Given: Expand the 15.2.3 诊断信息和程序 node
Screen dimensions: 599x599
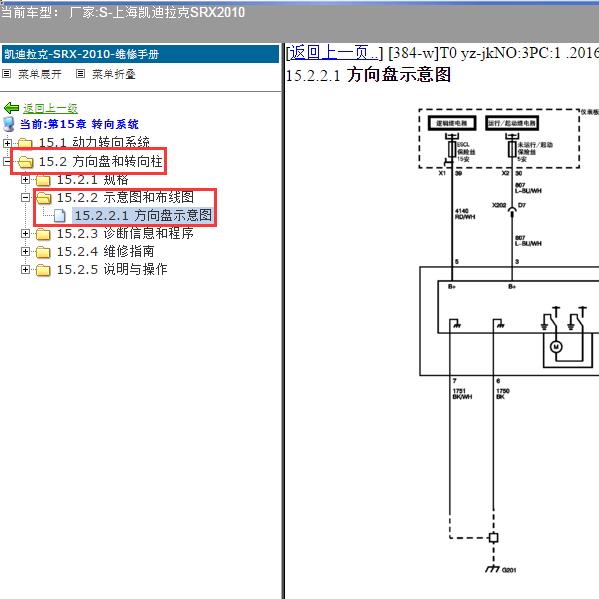Looking at the screenshot, I should (x=25, y=233).
